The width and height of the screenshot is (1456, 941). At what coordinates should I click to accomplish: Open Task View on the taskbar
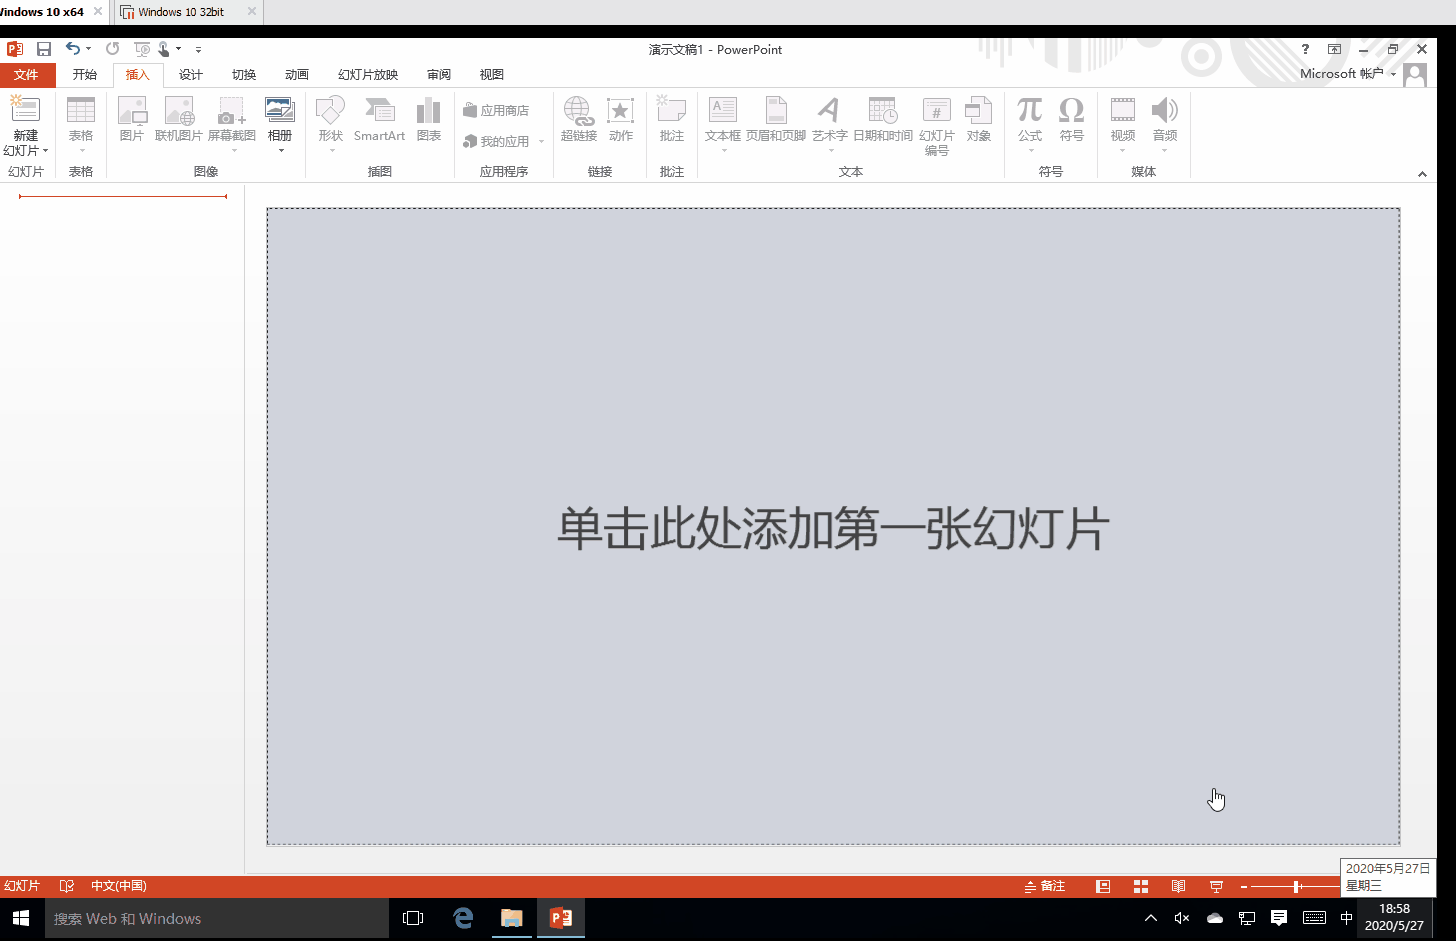click(x=413, y=918)
